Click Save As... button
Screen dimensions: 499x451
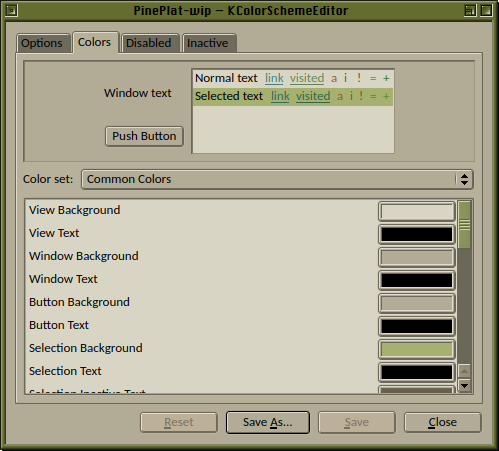pyautogui.click(x=268, y=422)
